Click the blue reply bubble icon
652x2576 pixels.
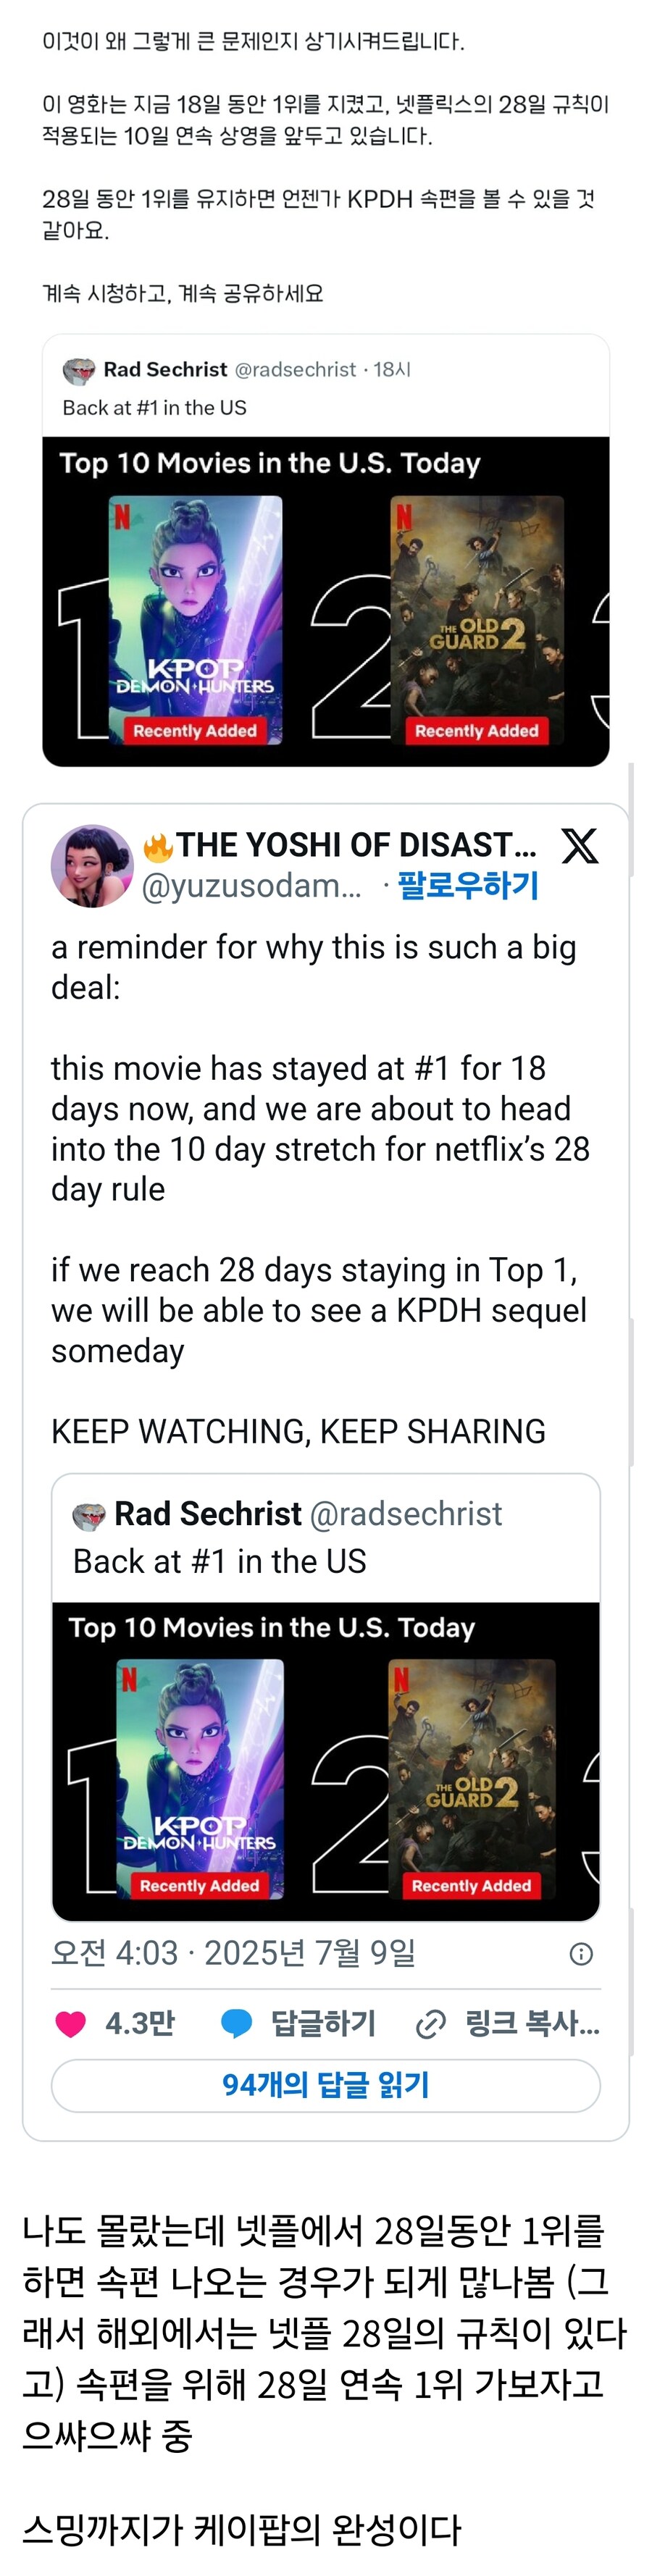click(x=237, y=2024)
